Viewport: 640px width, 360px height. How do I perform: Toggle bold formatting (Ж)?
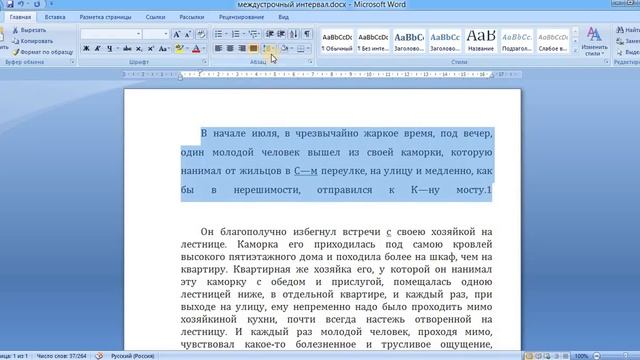click(86, 49)
